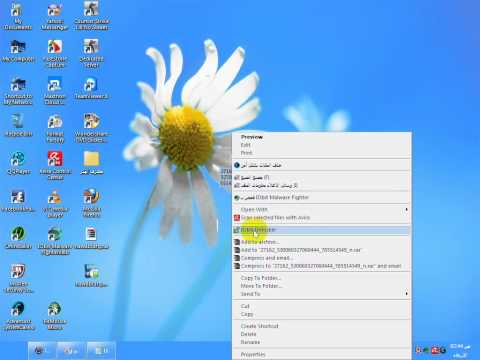Select the Recycle Bin desktop icon
The image size is (480, 360).
tap(18, 125)
